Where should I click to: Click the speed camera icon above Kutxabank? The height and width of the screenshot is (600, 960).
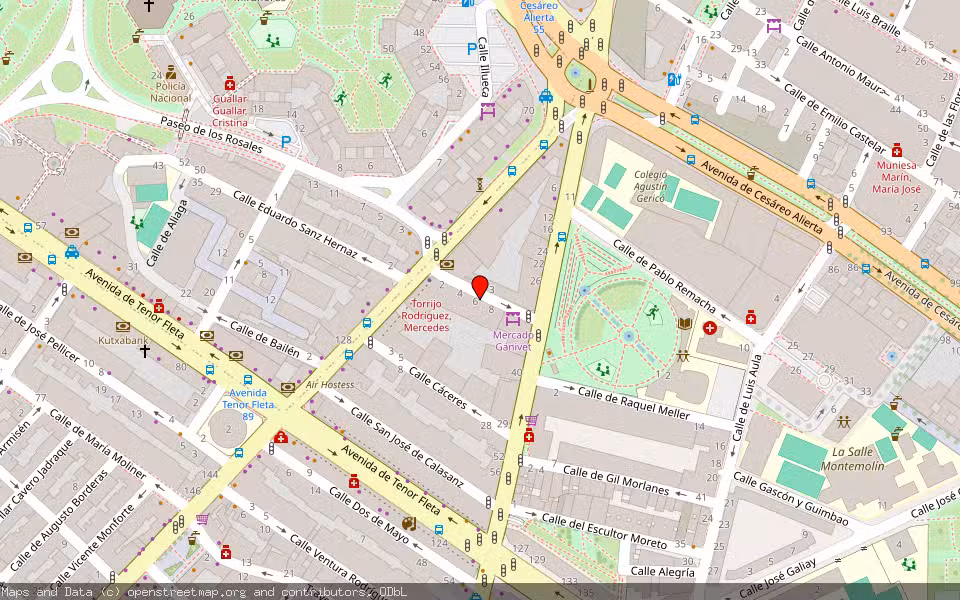[122, 326]
